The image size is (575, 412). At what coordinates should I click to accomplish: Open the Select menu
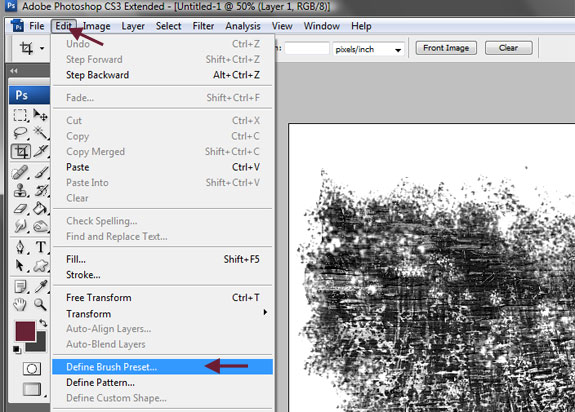169,26
